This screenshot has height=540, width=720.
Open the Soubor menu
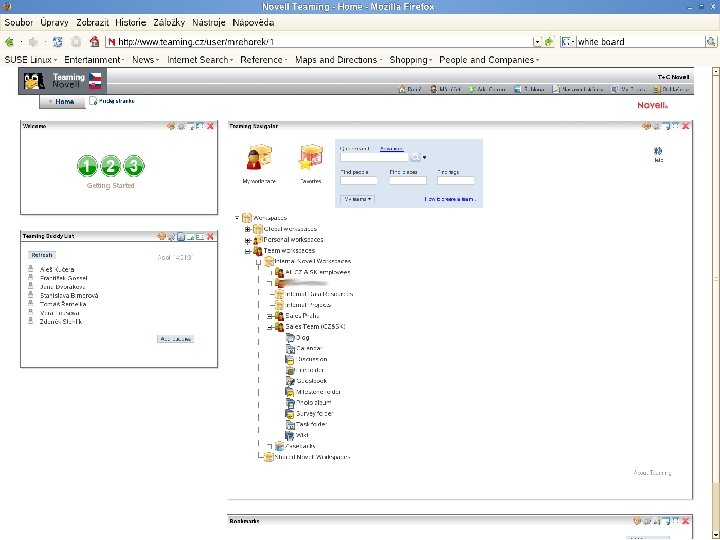click(x=18, y=22)
